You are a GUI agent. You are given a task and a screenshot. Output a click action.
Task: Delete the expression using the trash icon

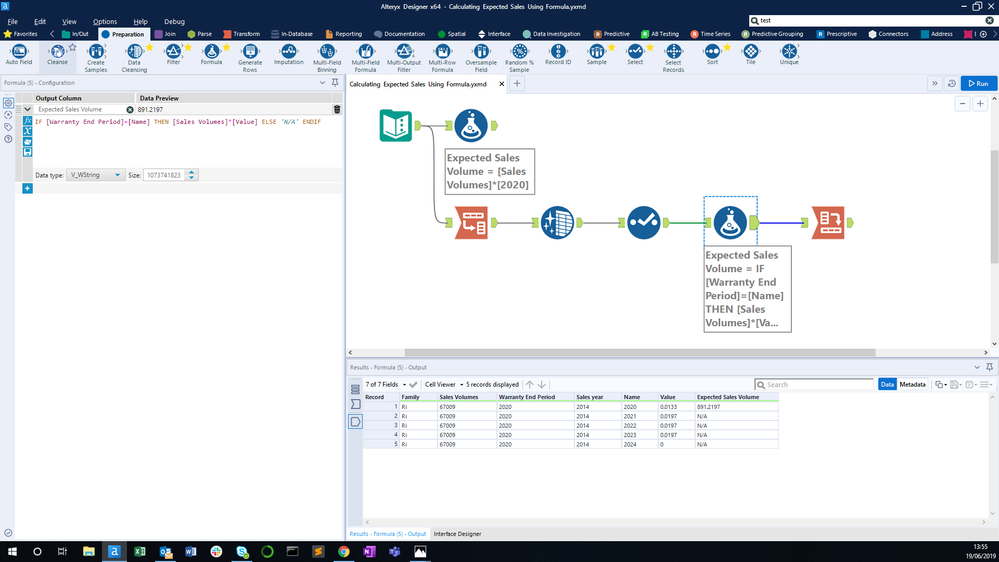(x=337, y=109)
